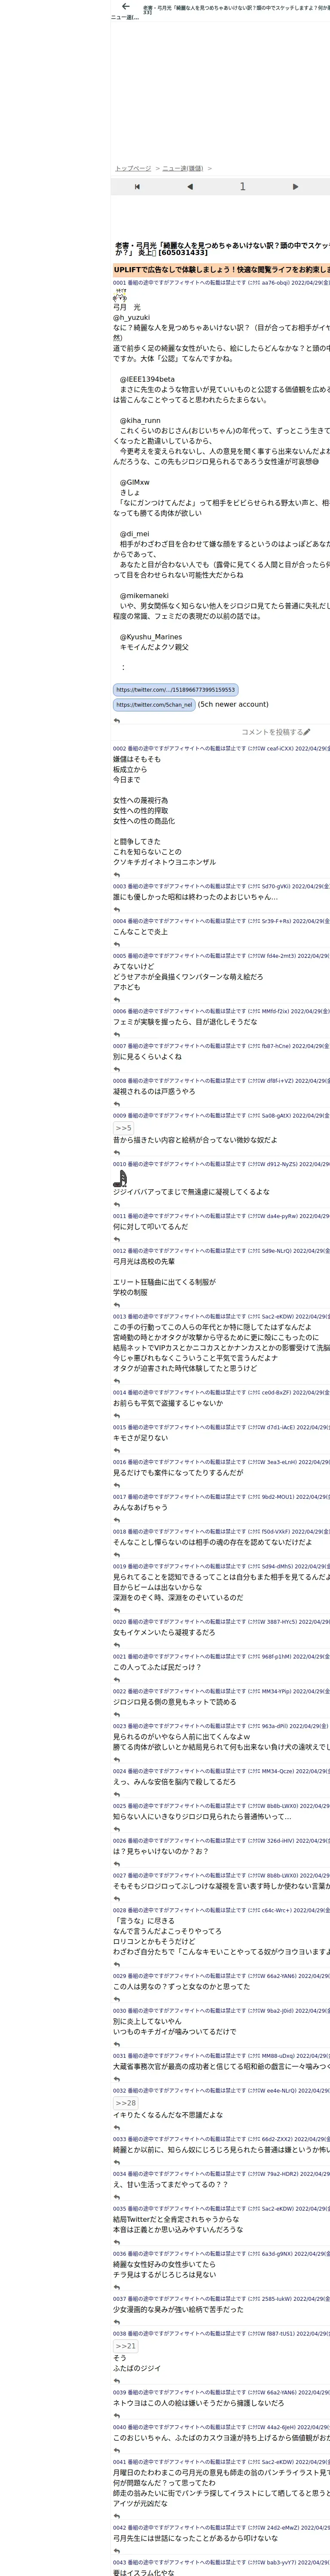Image resolution: width=330 pixels, height=2576 pixels.
Task: Reply to post 0006 via the arrow icon
Action: pyautogui.click(x=117, y=1035)
